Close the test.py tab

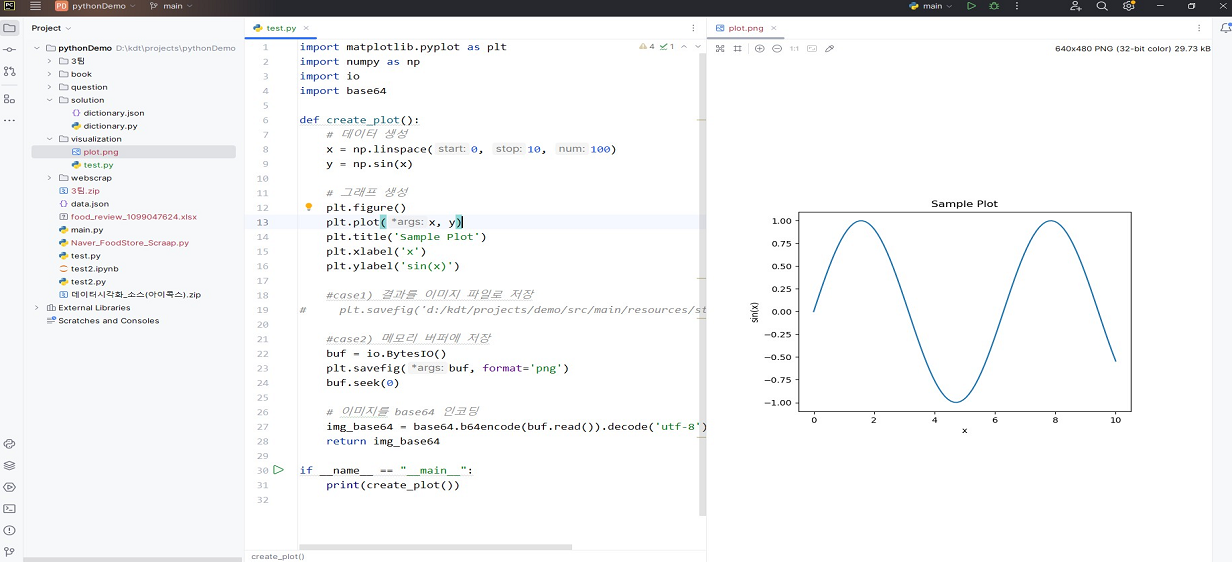[306, 28]
